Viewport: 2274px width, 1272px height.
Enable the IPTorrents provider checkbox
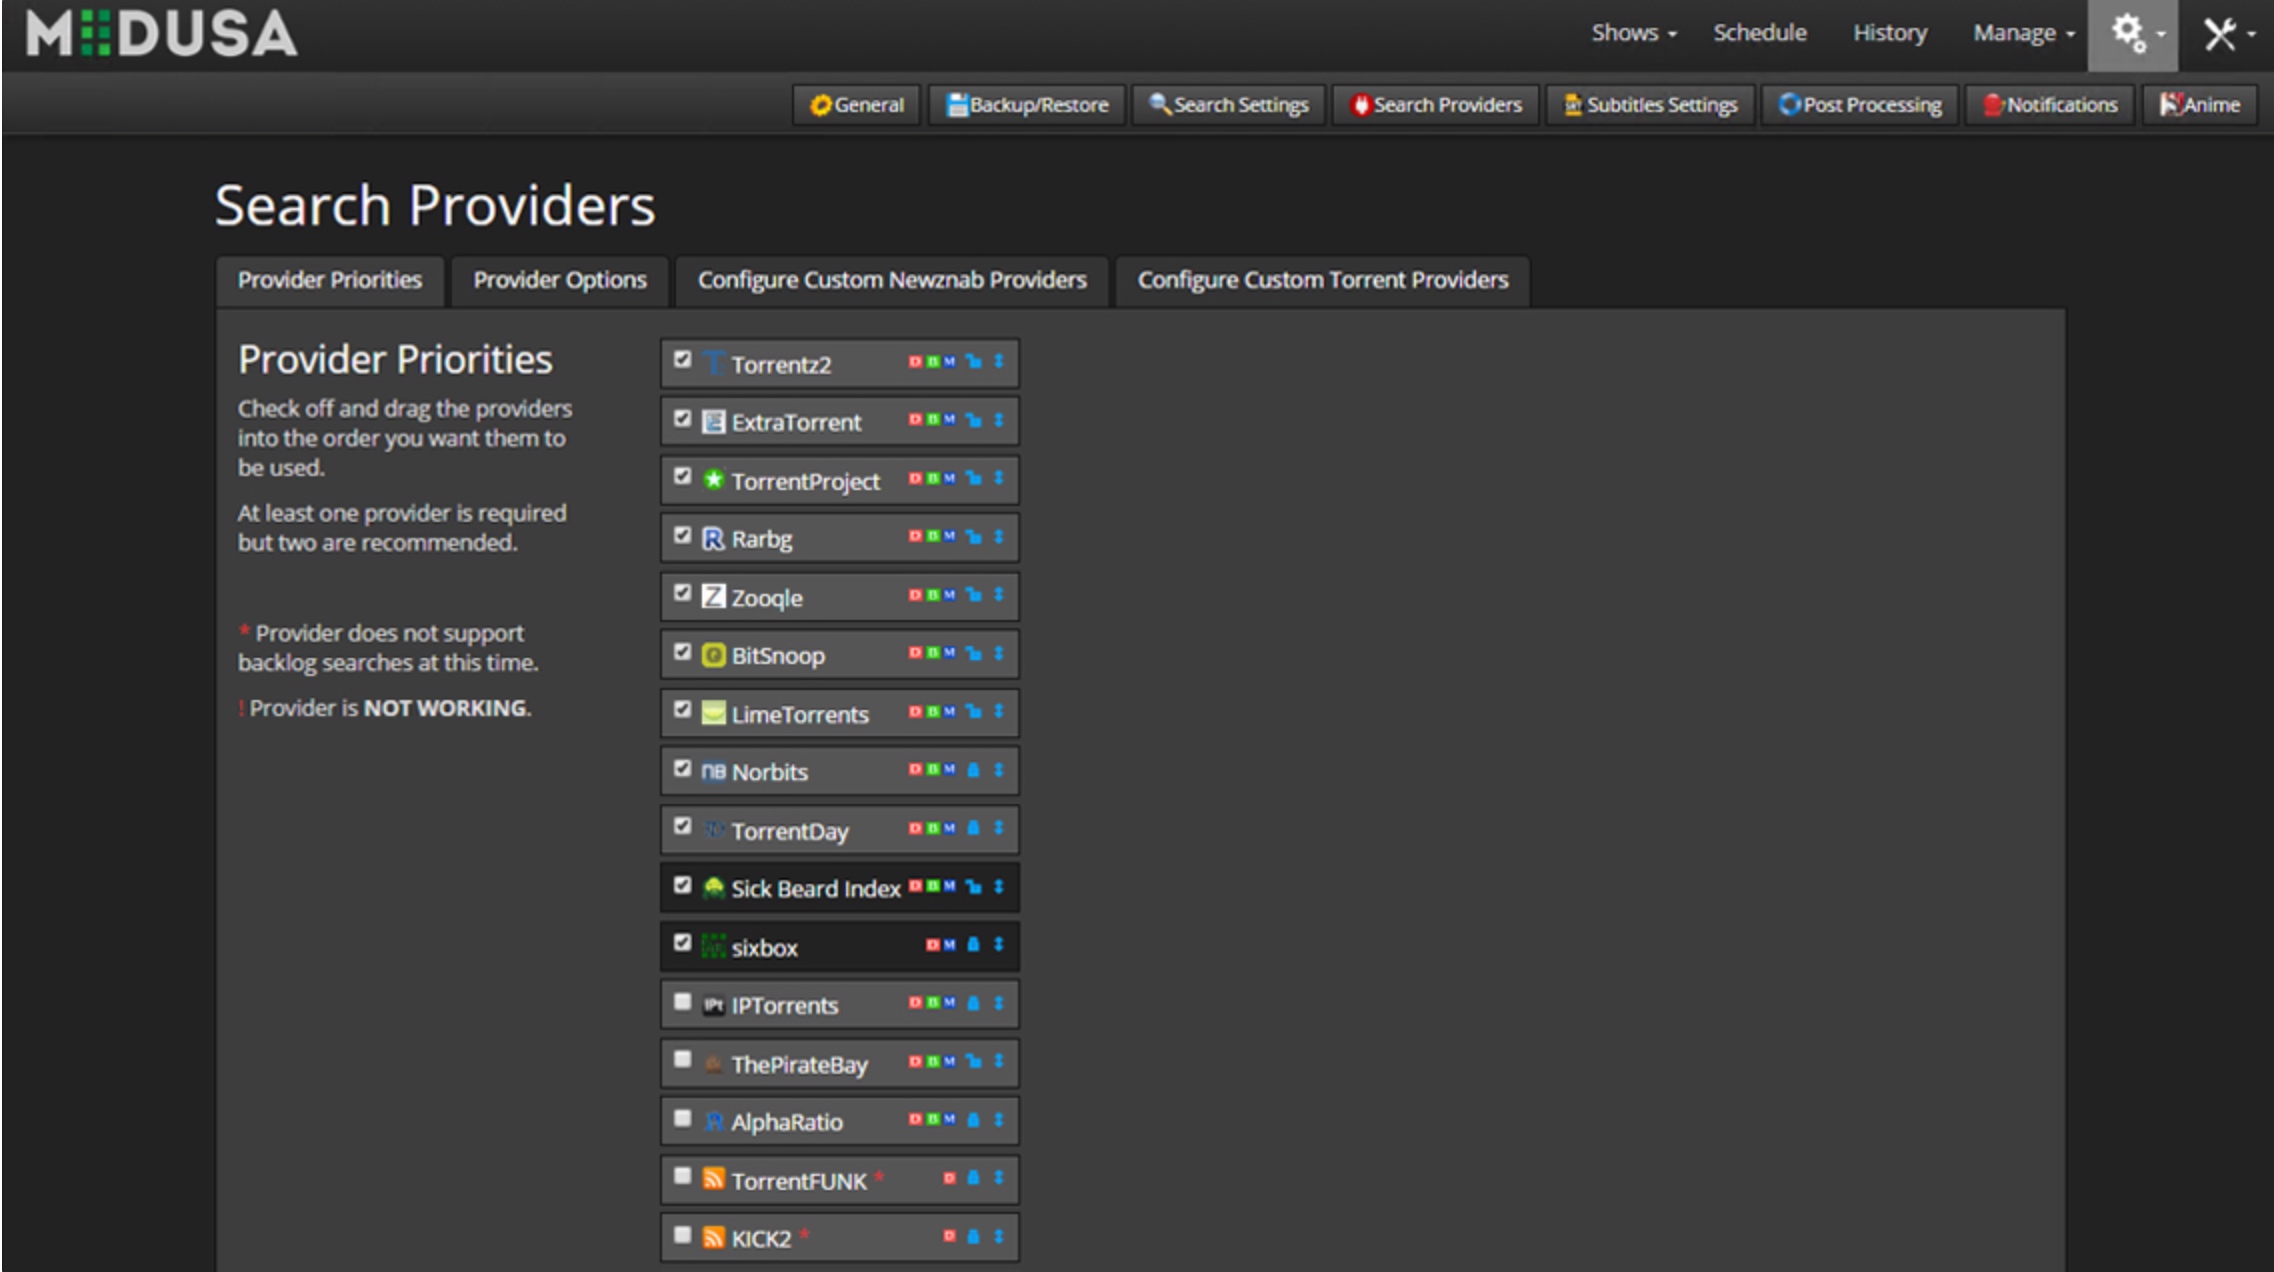tap(683, 1002)
